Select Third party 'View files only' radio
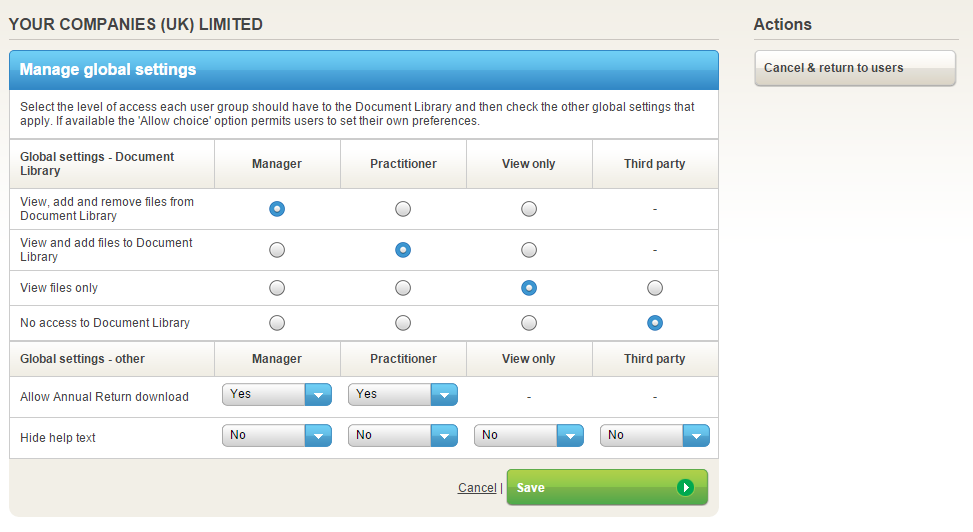 pos(655,288)
